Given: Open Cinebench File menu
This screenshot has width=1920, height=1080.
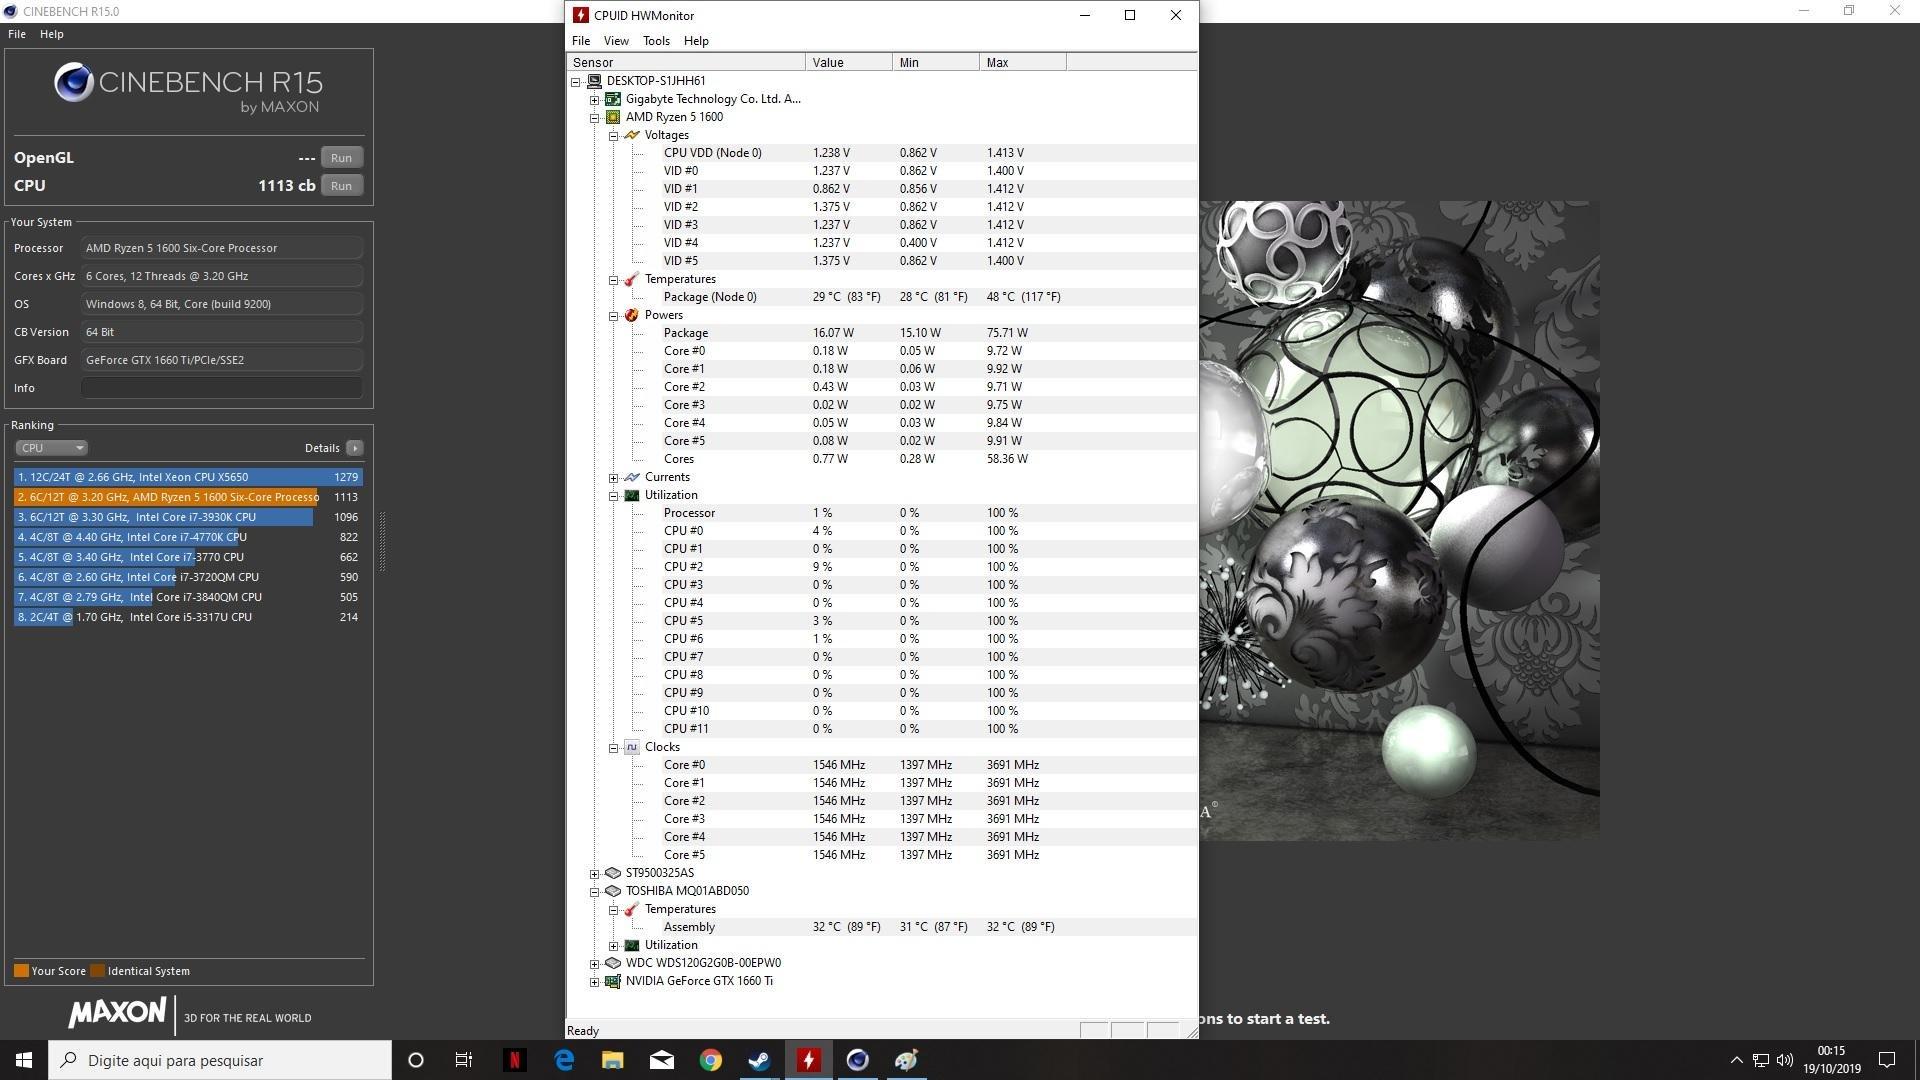Looking at the screenshot, I should (x=17, y=34).
